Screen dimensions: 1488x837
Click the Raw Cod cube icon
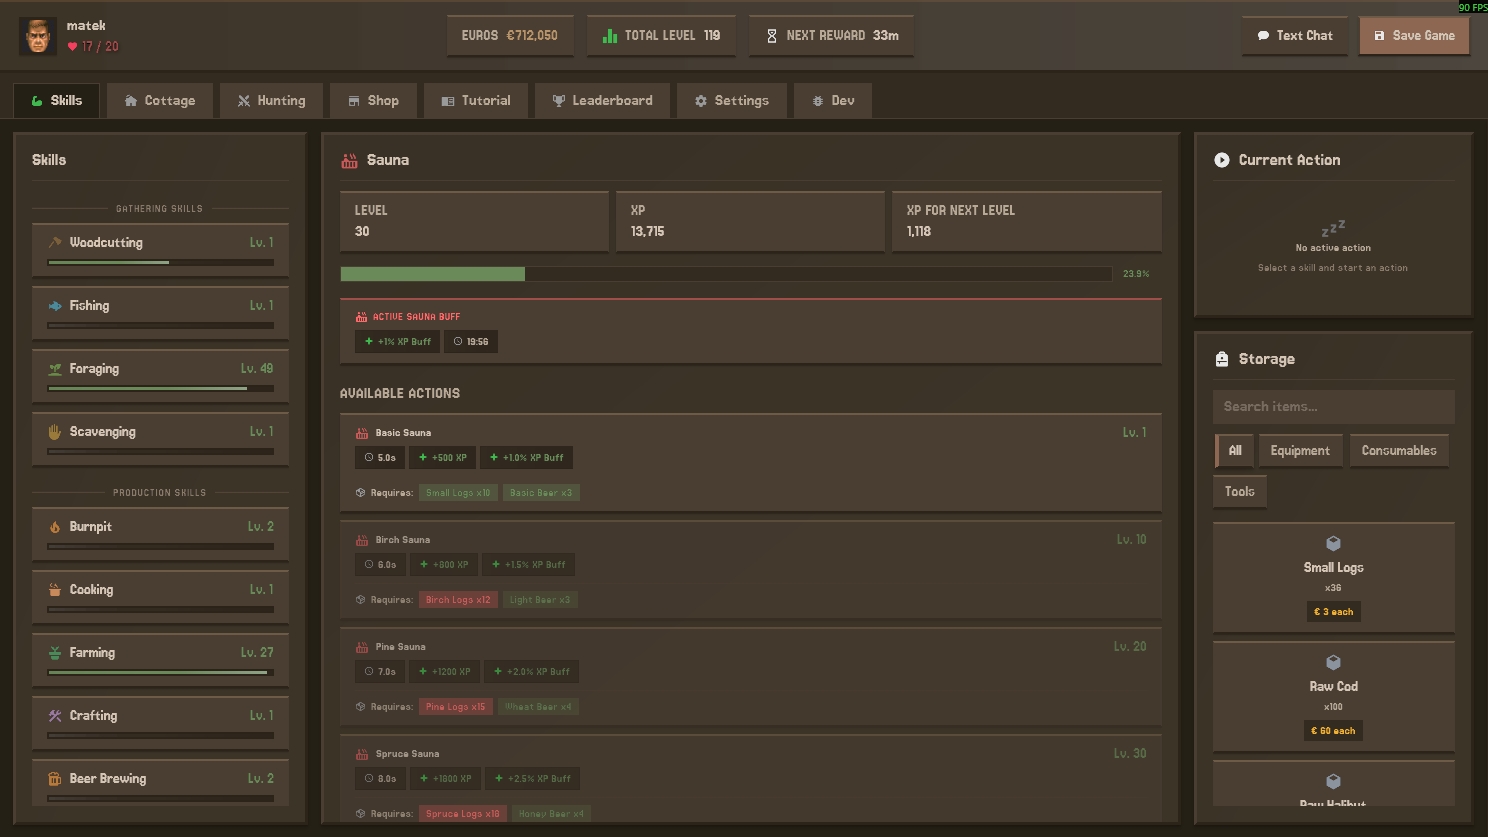tap(1333, 662)
